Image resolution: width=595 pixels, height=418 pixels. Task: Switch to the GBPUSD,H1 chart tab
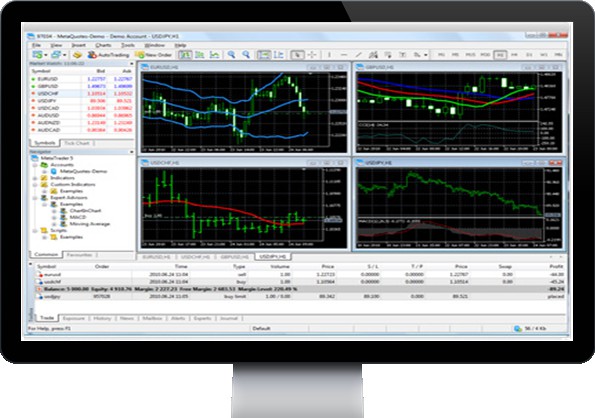pyautogui.click(x=235, y=257)
